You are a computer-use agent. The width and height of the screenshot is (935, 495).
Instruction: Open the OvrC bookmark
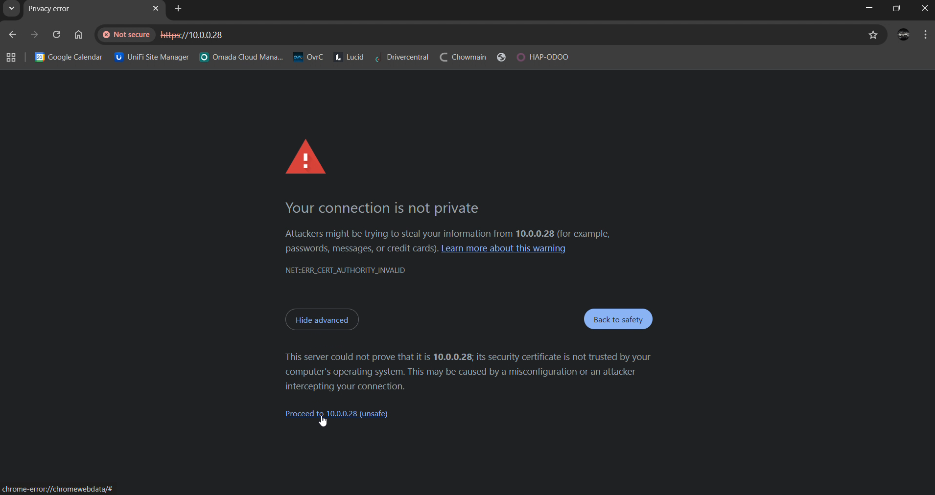point(310,57)
